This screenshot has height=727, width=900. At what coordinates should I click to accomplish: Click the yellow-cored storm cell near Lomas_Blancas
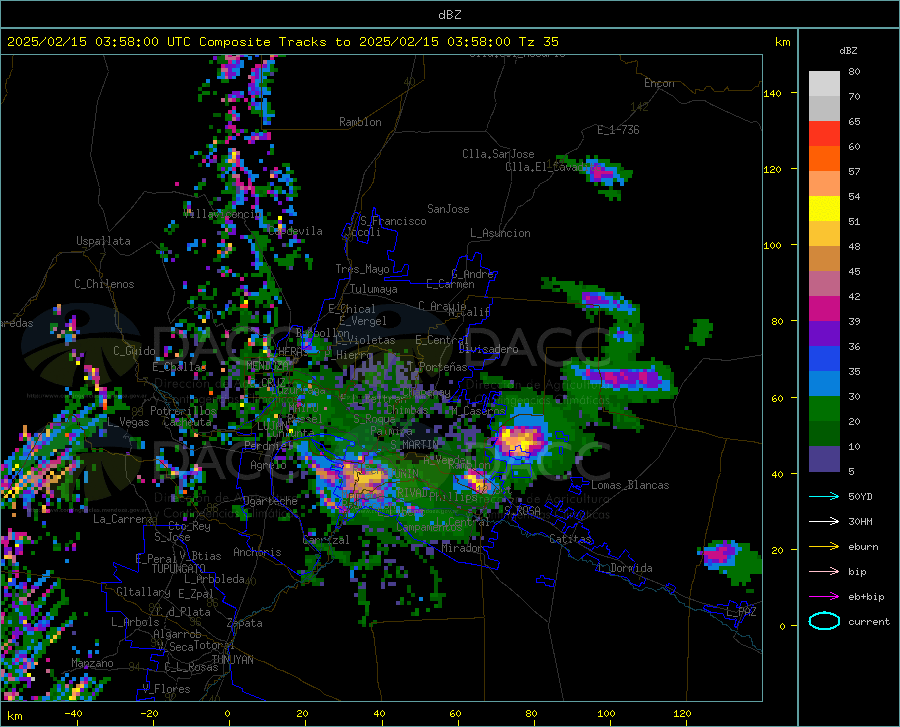pyautogui.click(x=521, y=440)
